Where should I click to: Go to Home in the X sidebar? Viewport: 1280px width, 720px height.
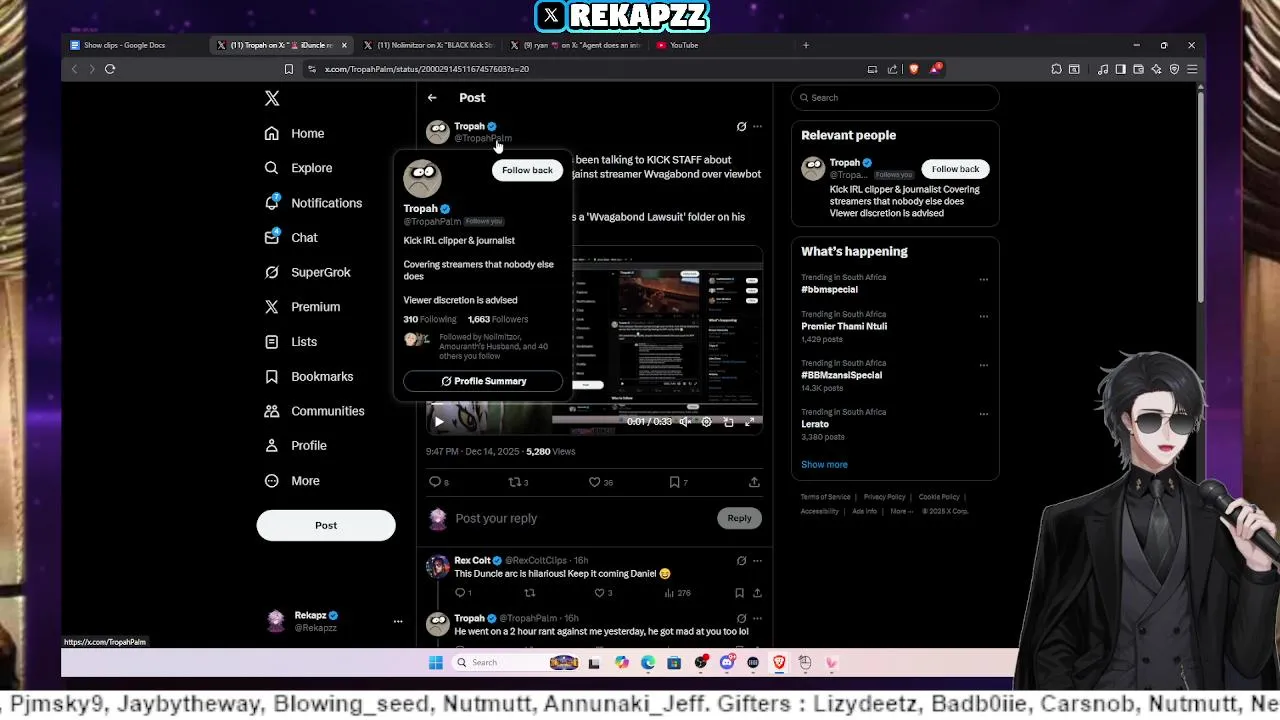click(295, 133)
